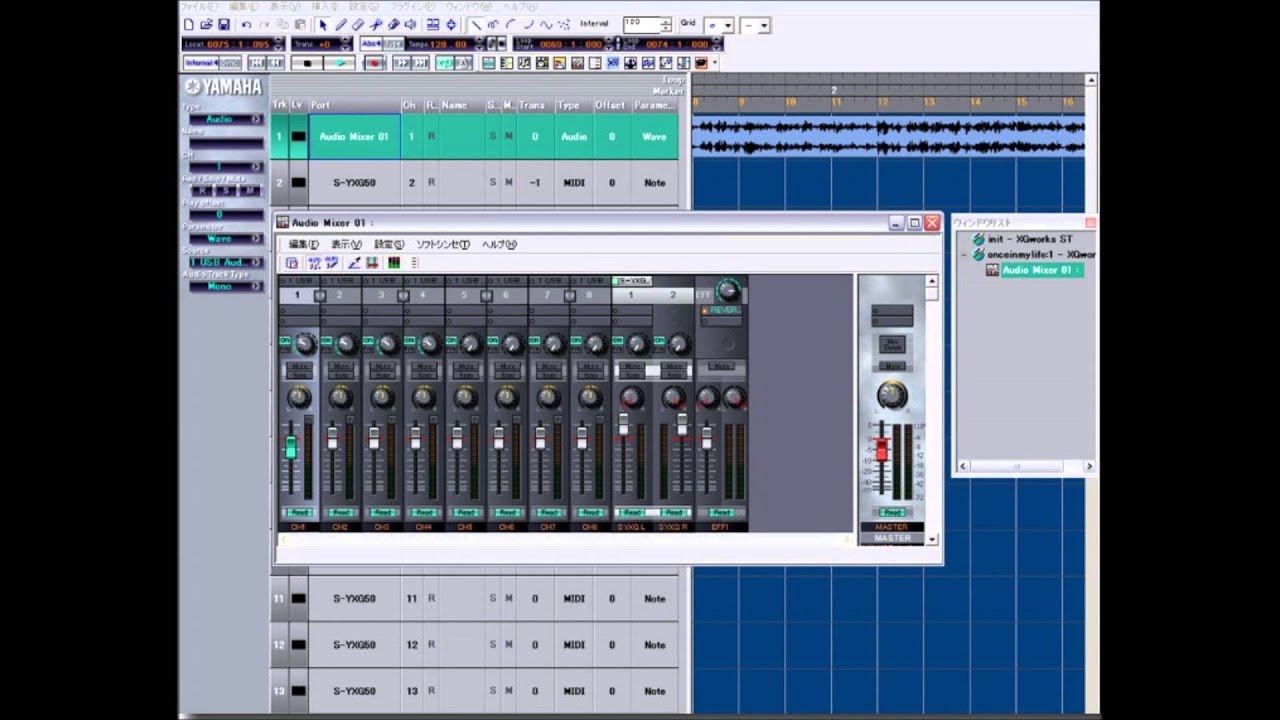The height and width of the screenshot is (720, 1280).
Task: Start playback with the transport play button
Action: point(339,62)
